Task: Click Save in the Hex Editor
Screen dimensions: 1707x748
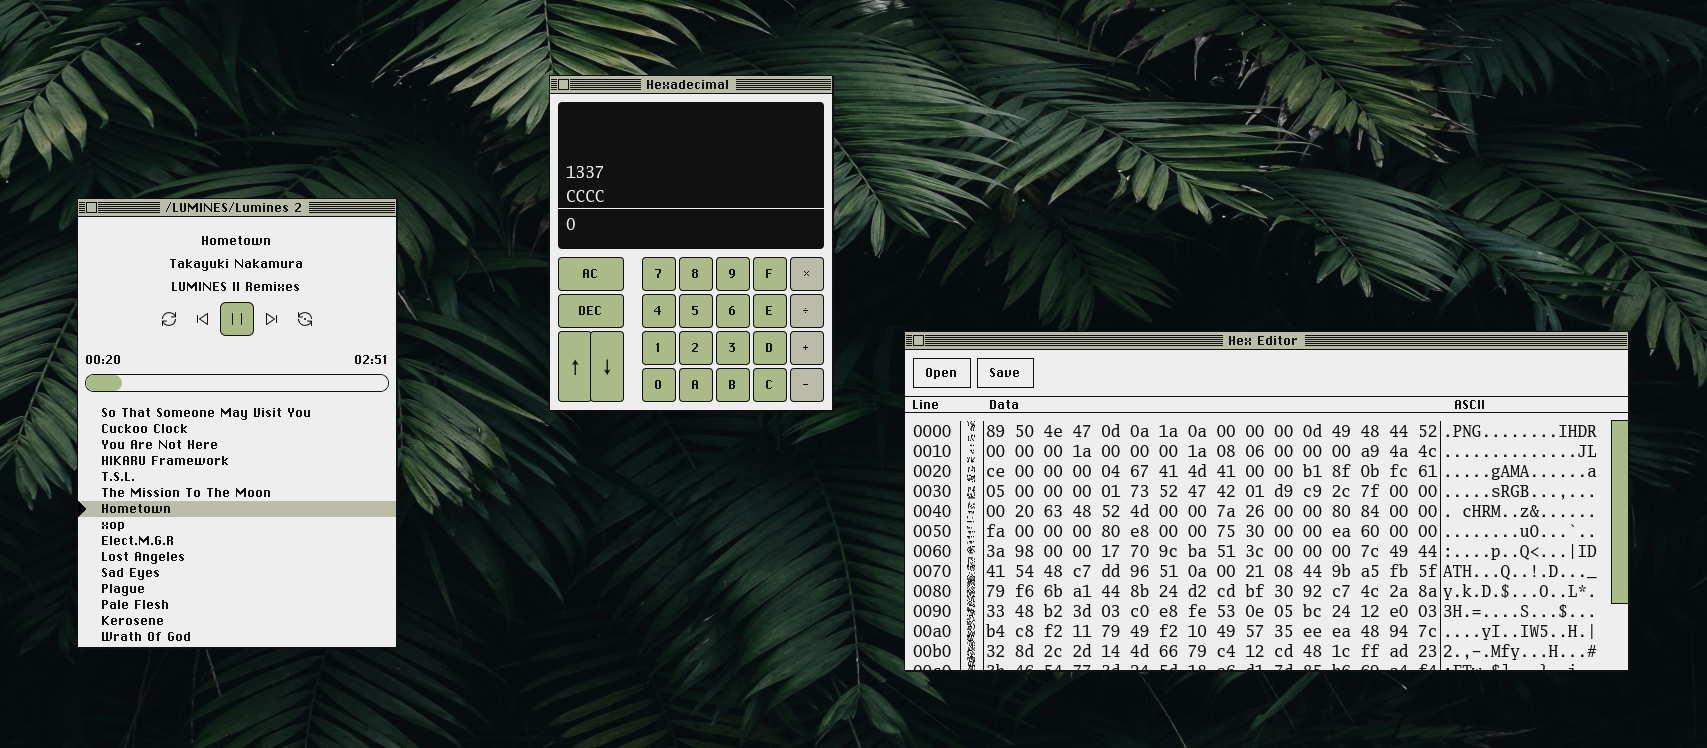Action: coord(1004,373)
